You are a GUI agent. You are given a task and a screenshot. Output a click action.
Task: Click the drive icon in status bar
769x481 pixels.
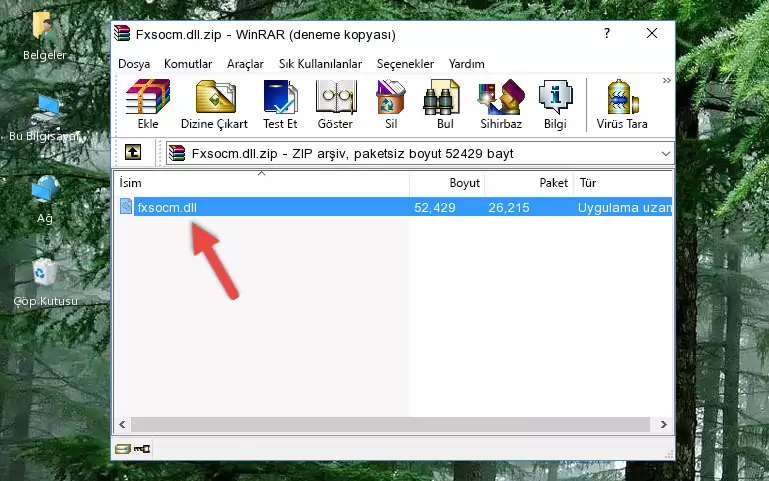click(x=123, y=449)
